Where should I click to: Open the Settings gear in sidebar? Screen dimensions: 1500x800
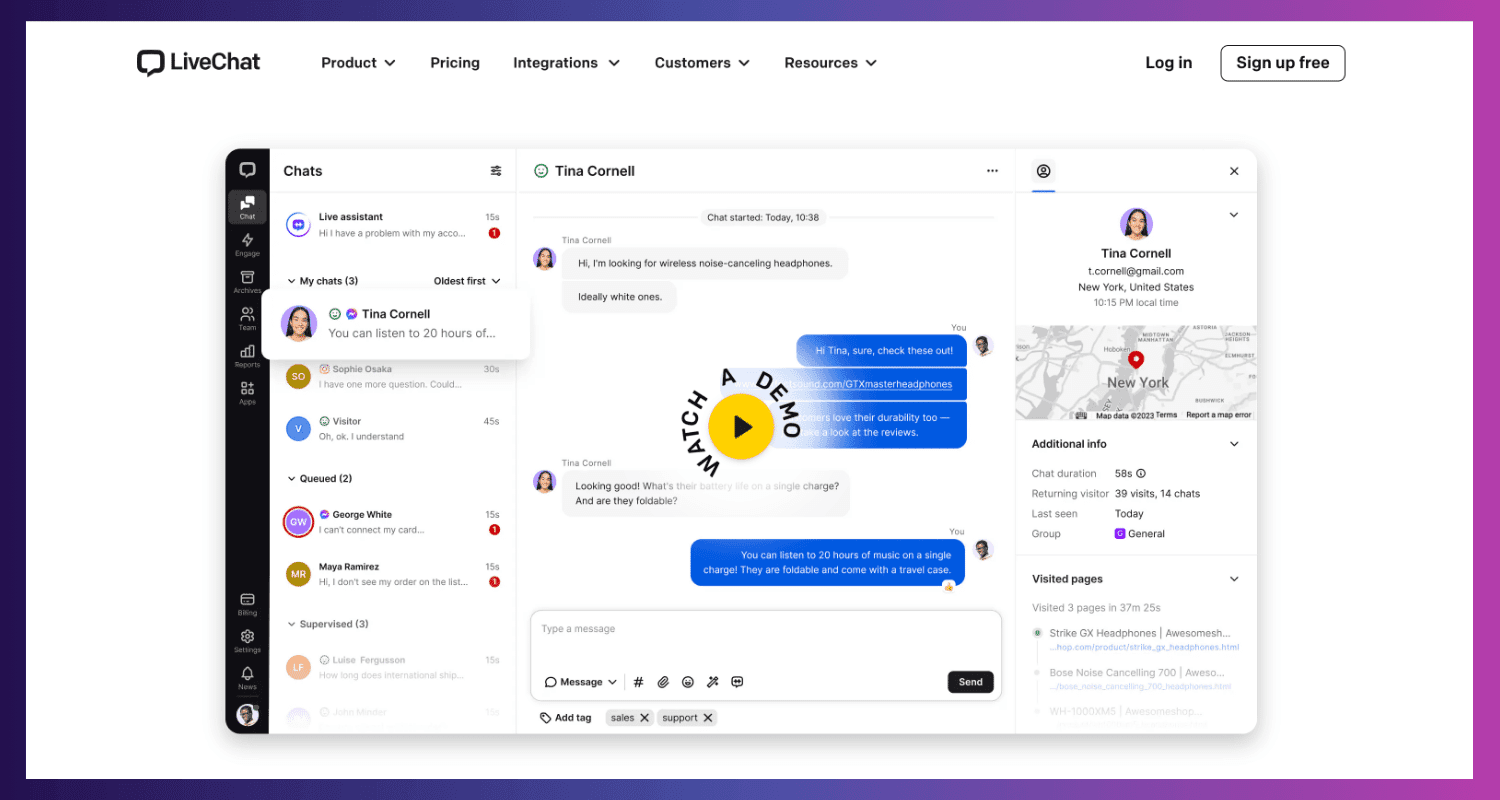point(247,640)
